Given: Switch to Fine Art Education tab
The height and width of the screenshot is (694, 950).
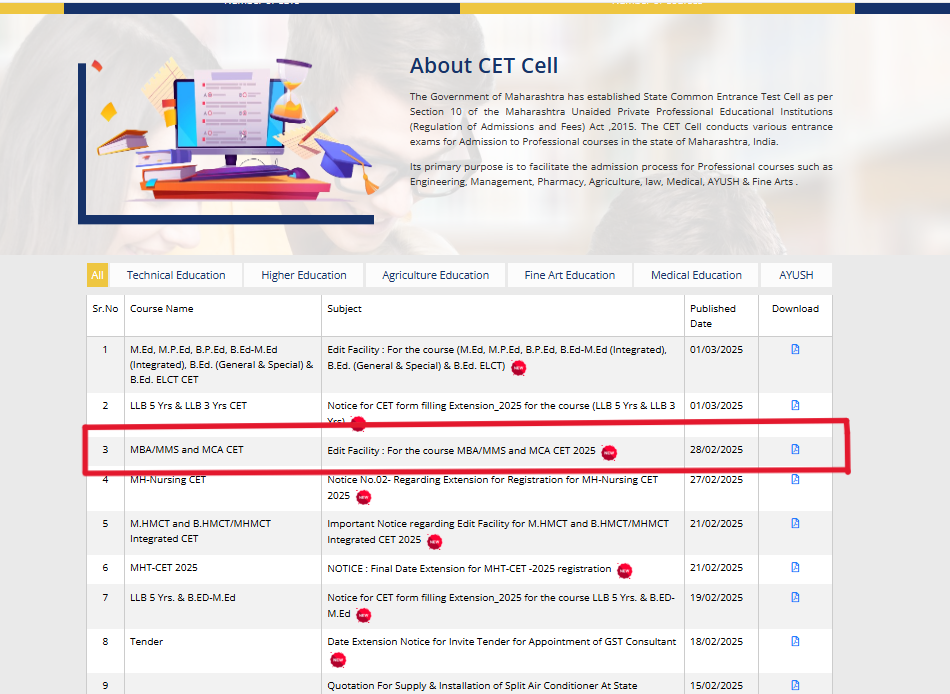Looking at the screenshot, I should pos(570,275).
